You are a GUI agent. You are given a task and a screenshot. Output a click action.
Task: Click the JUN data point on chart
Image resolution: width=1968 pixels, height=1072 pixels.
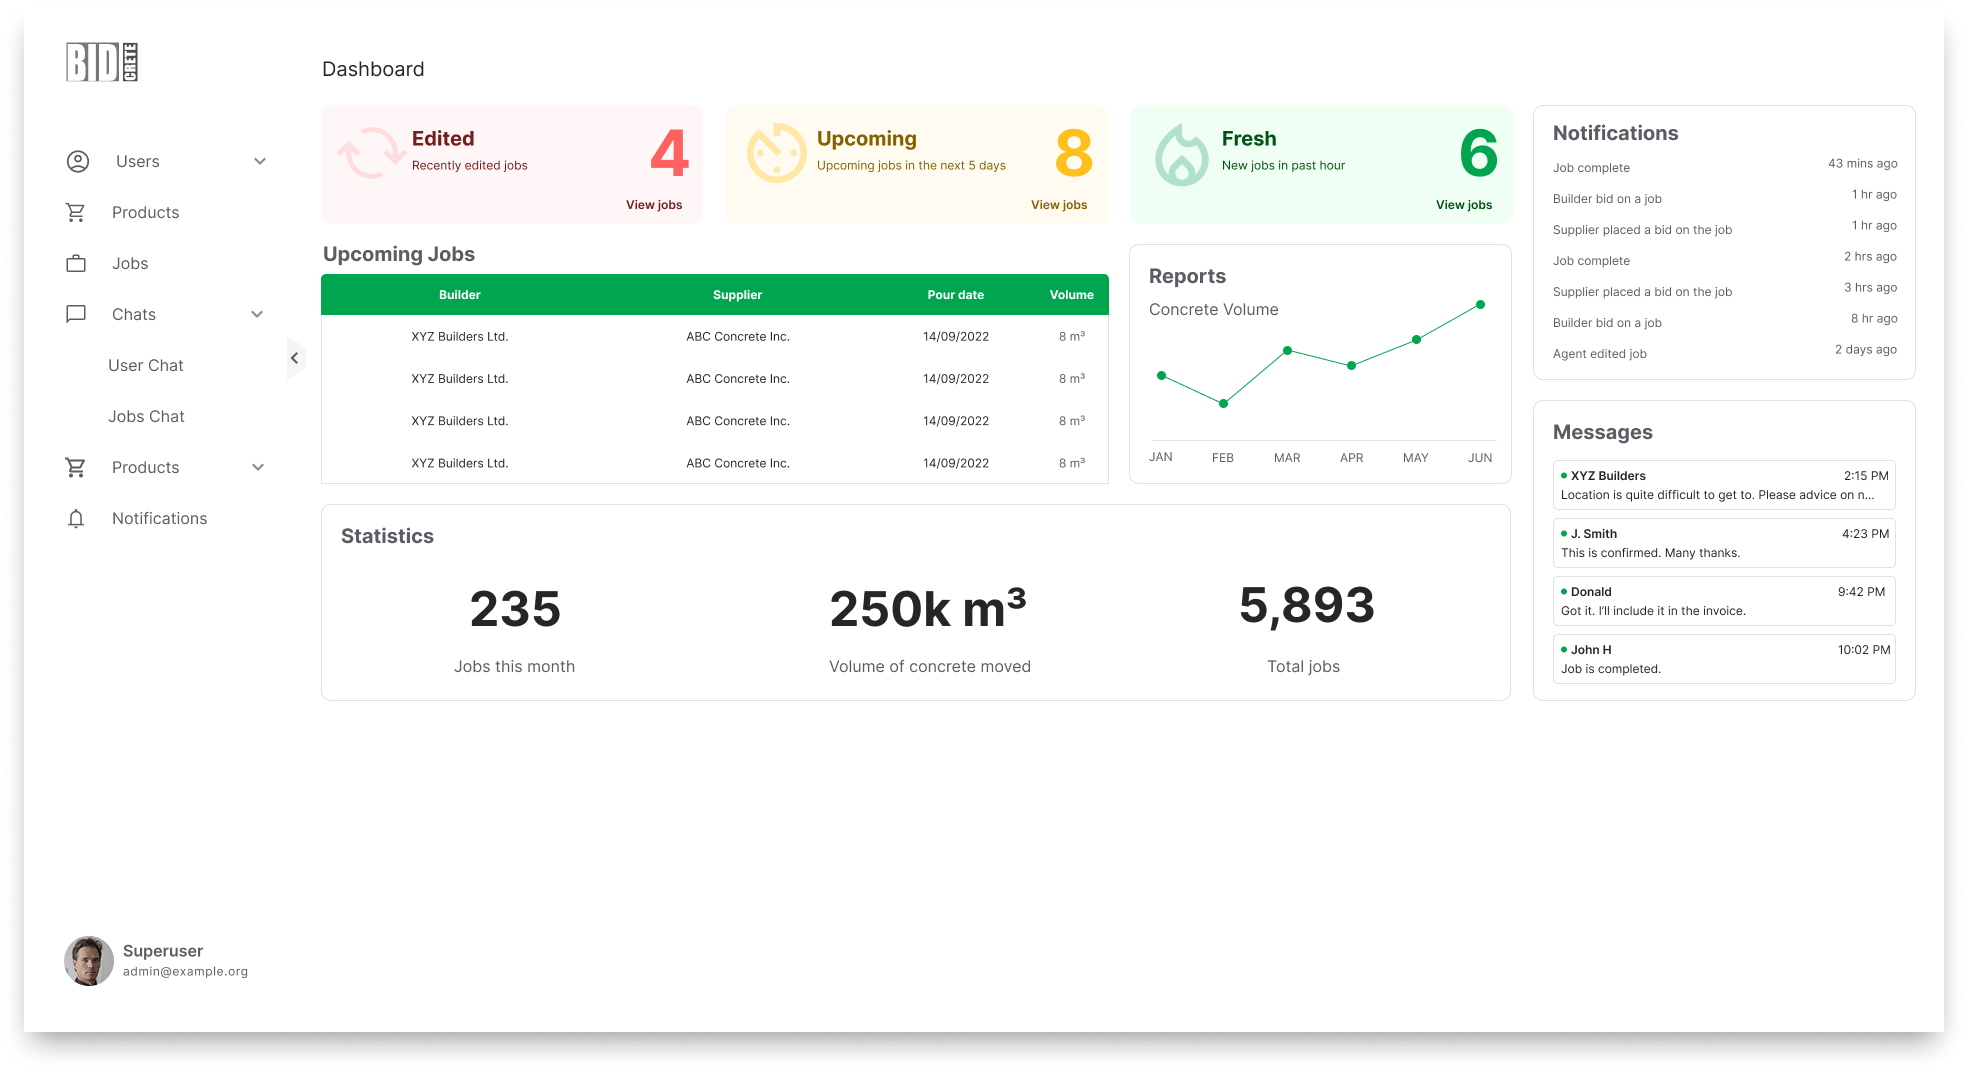1480,304
